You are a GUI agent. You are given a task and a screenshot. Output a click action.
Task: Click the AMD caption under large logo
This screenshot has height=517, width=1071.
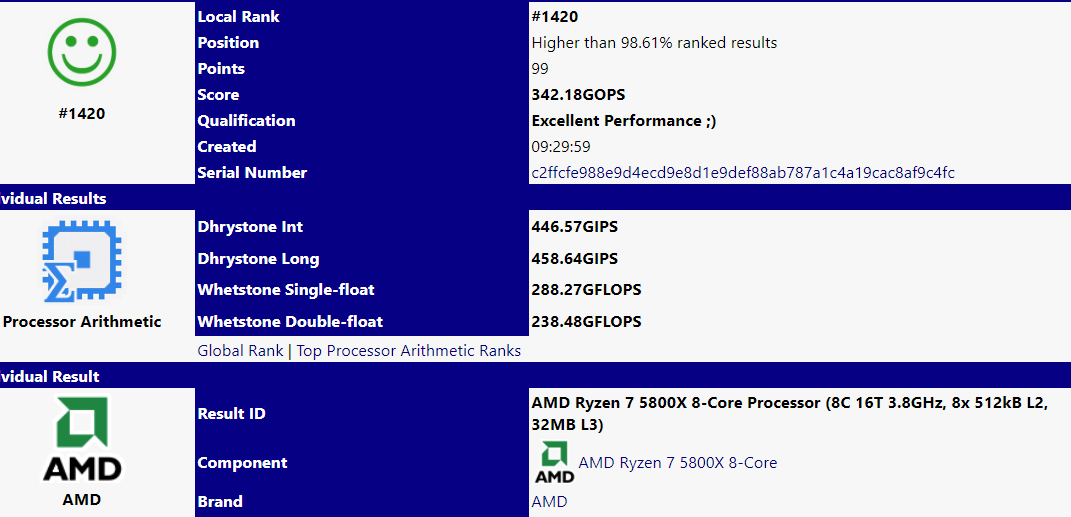click(x=82, y=500)
